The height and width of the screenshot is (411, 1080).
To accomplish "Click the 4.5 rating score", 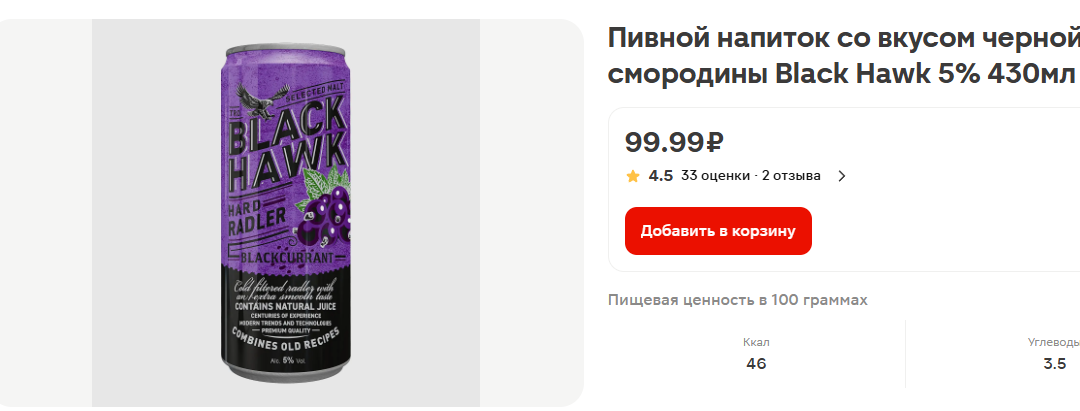I will point(661,176).
